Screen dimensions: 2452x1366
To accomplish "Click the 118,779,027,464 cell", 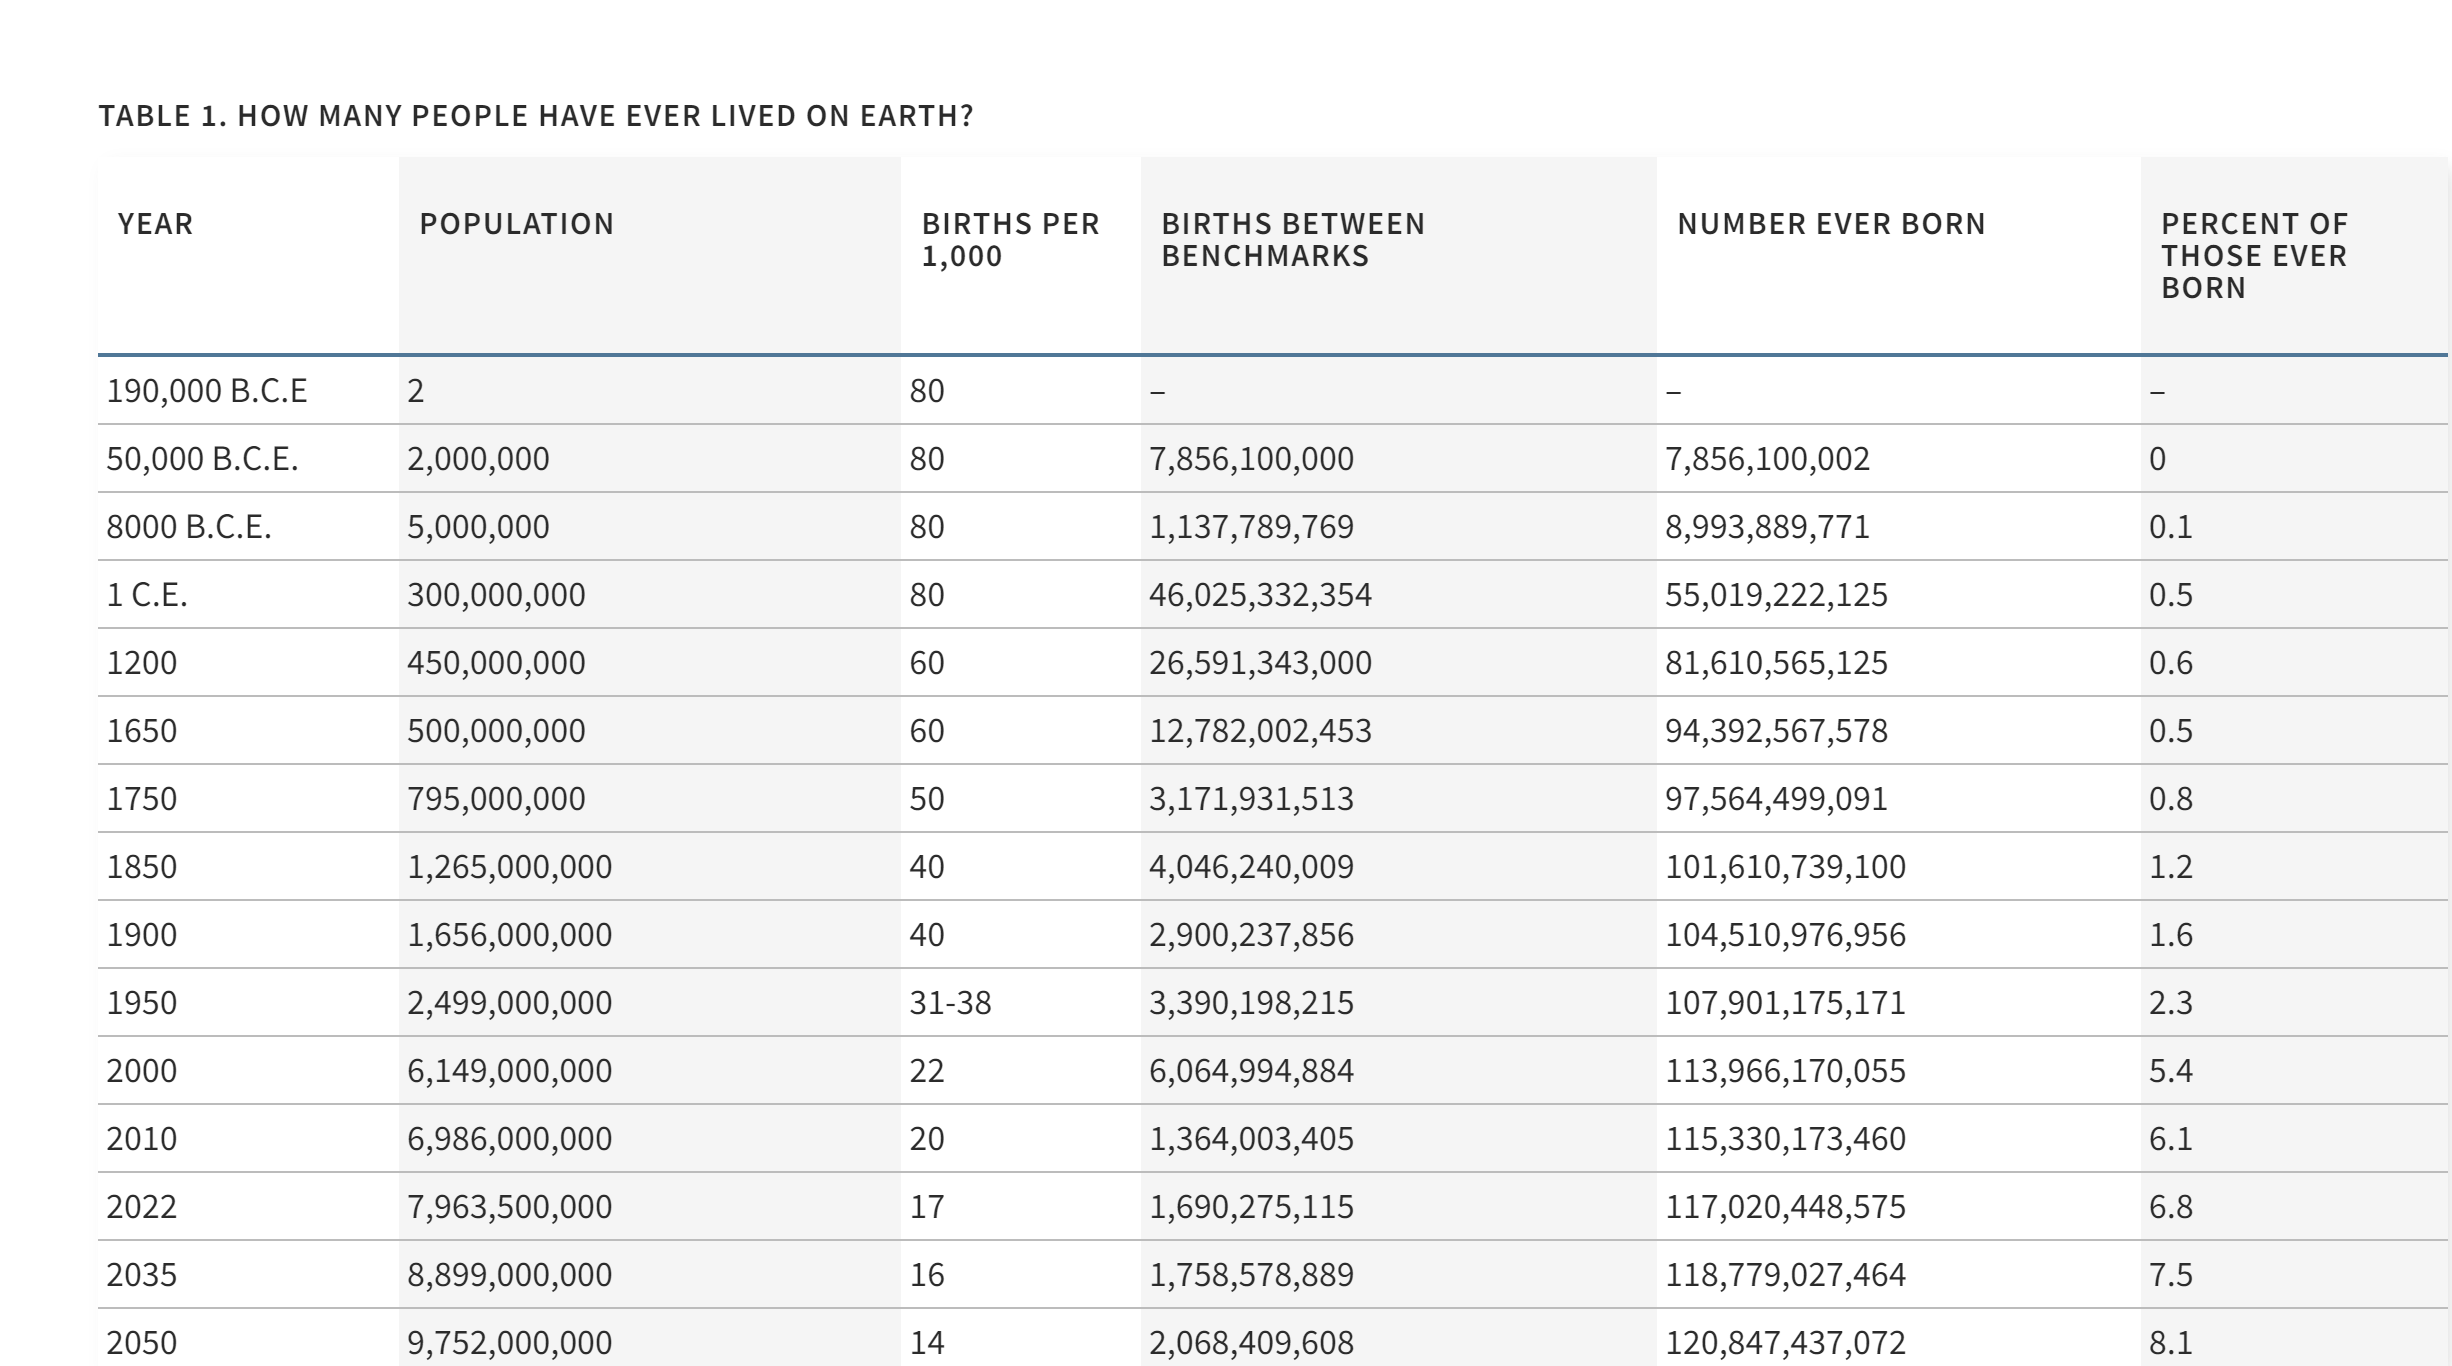I will pos(1784,1275).
